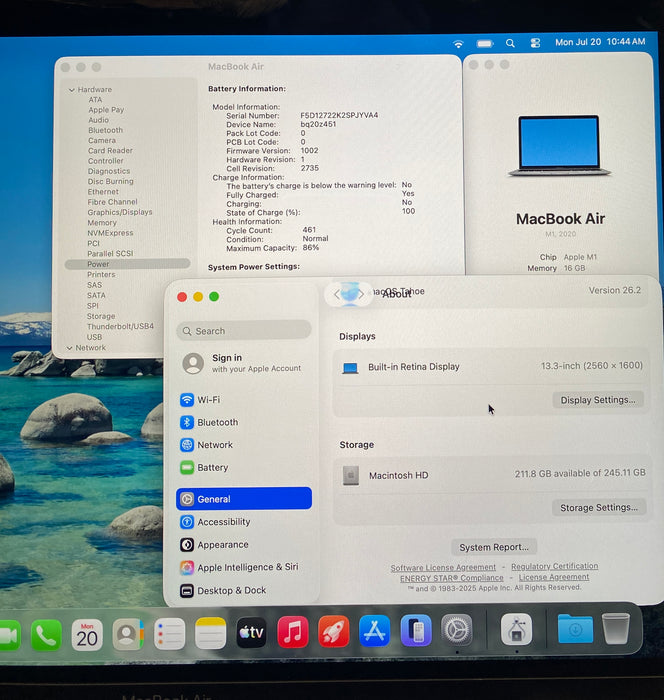Open the License Agreement link
Viewport: 664px width, 700px height.
(554, 577)
